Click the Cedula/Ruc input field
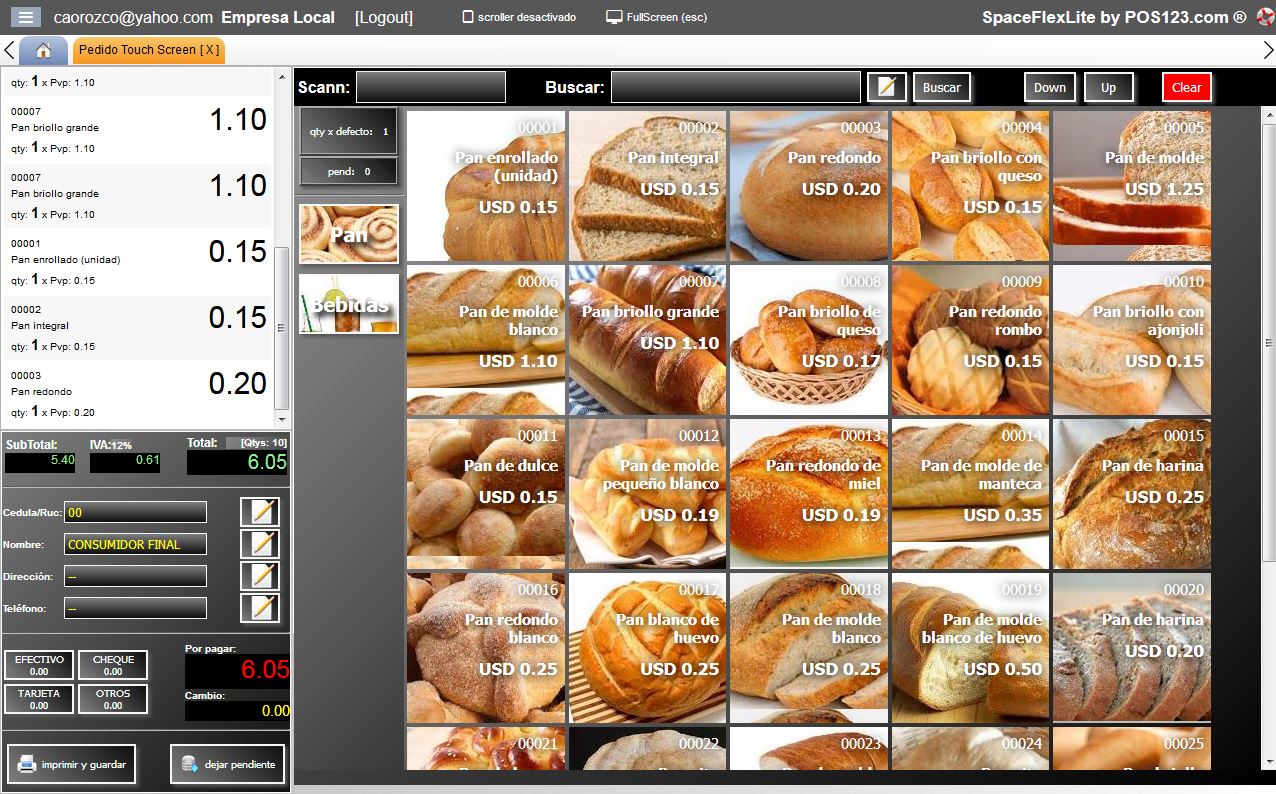The image size is (1276, 794). coord(135,512)
